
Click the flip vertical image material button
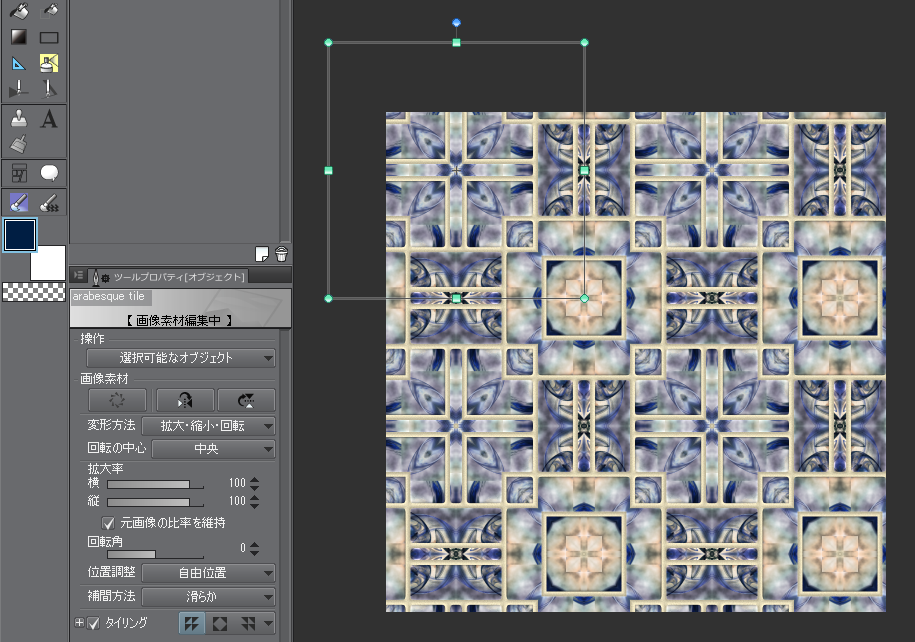click(245, 400)
